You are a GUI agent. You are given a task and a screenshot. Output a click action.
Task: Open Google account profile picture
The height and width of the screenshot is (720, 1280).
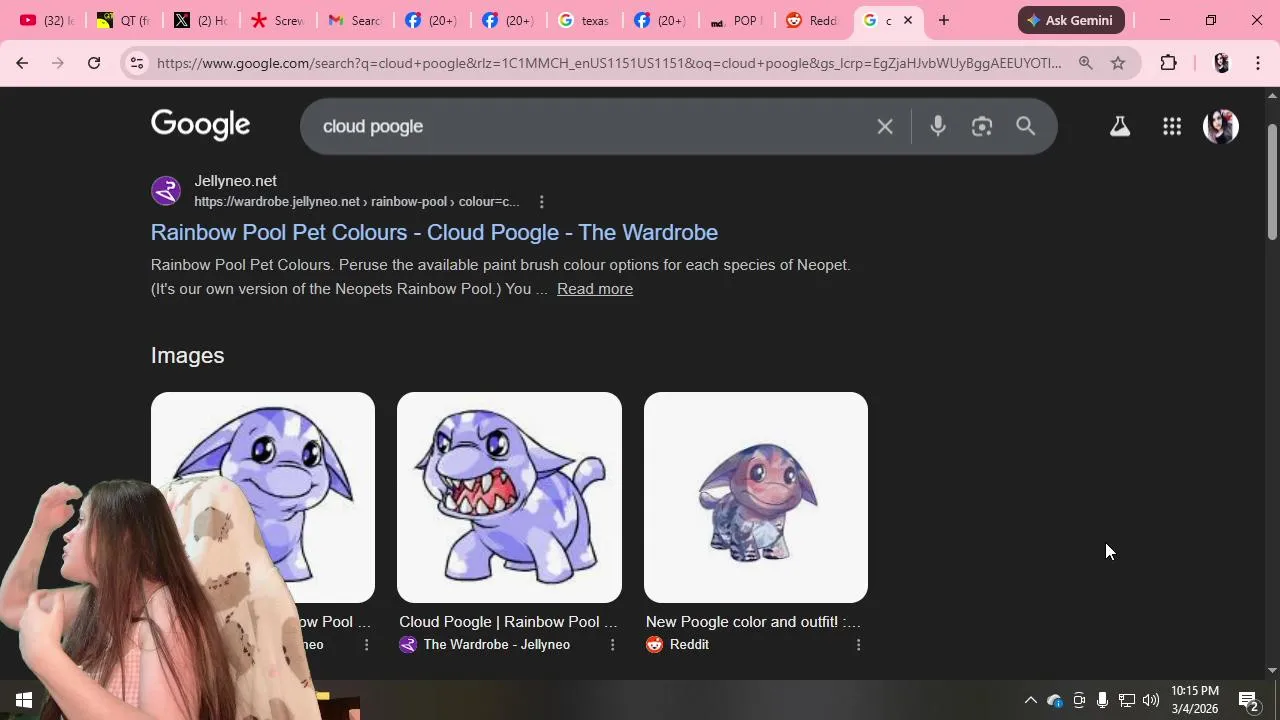tap(1221, 126)
